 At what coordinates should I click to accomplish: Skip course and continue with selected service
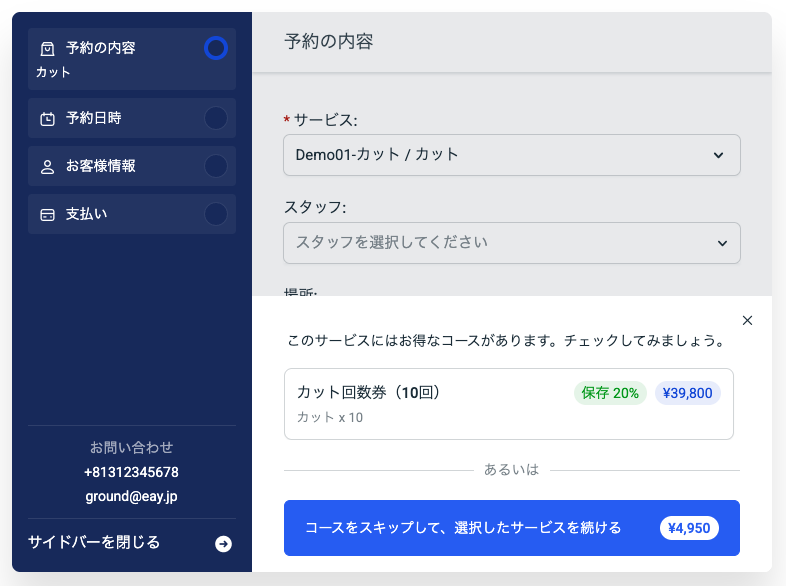[511, 528]
